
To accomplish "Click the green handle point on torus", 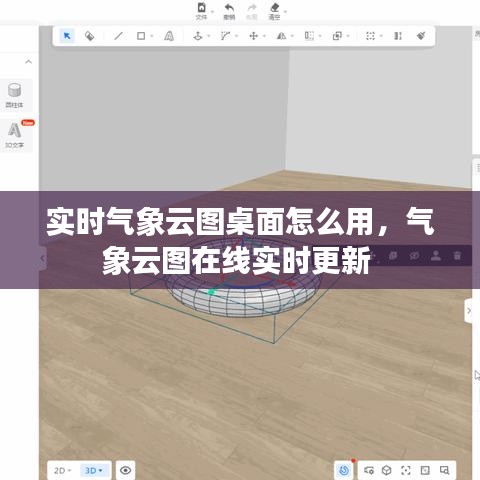I will click(x=211, y=292).
